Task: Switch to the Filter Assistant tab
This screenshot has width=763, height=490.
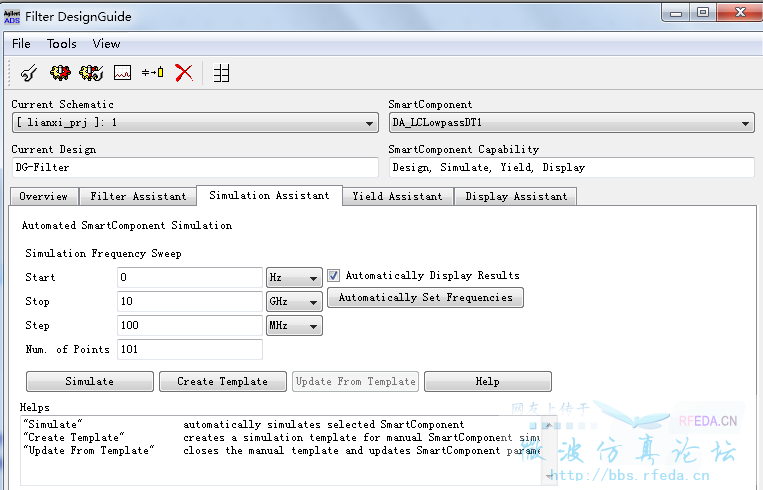Action: [x=138, y=197]
